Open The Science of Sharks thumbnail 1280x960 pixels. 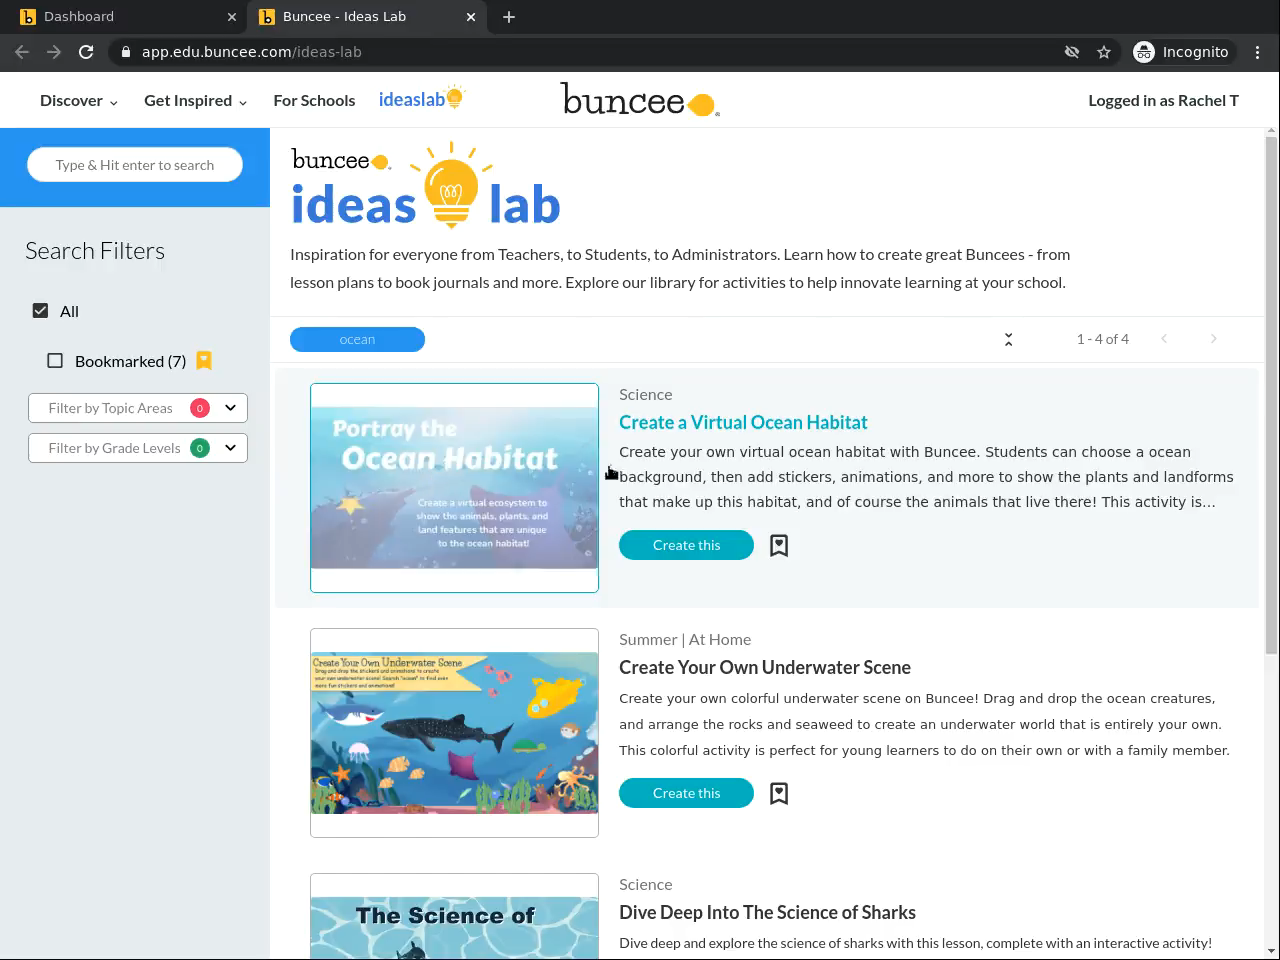coord(454,917)
